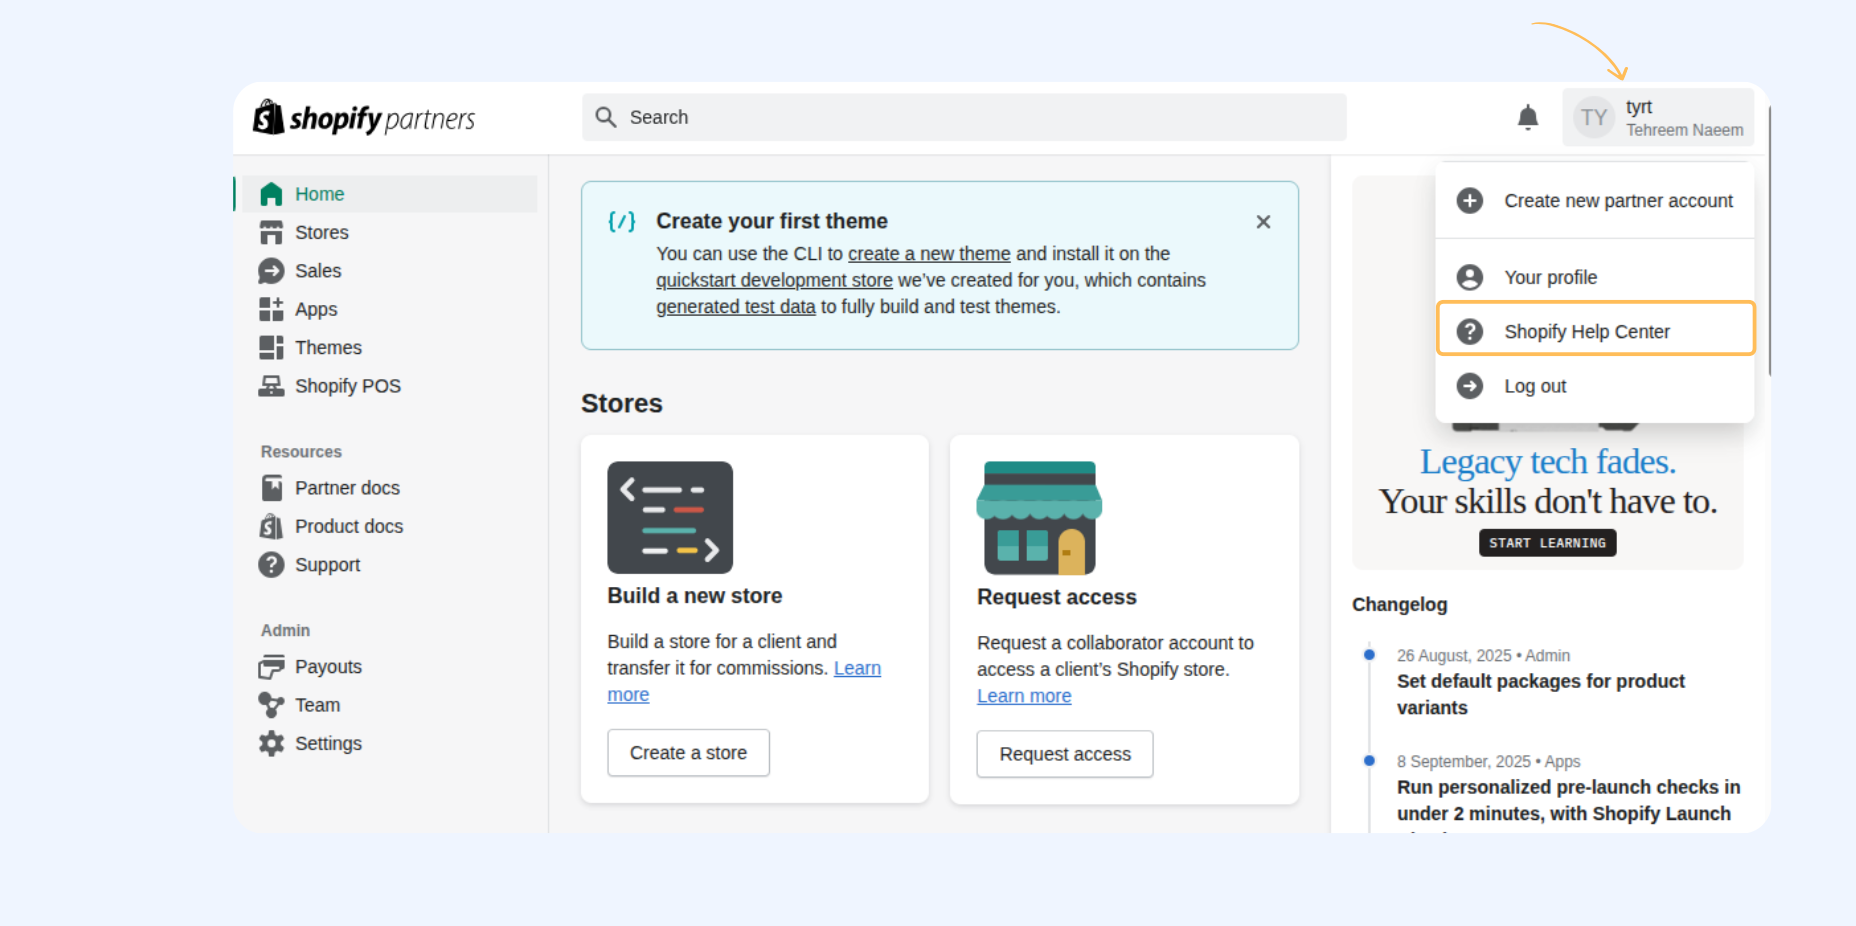Click the Stores storefront icon
Image resolution: width=1856 pixels, height=926 pixels.
coord(271,232)
